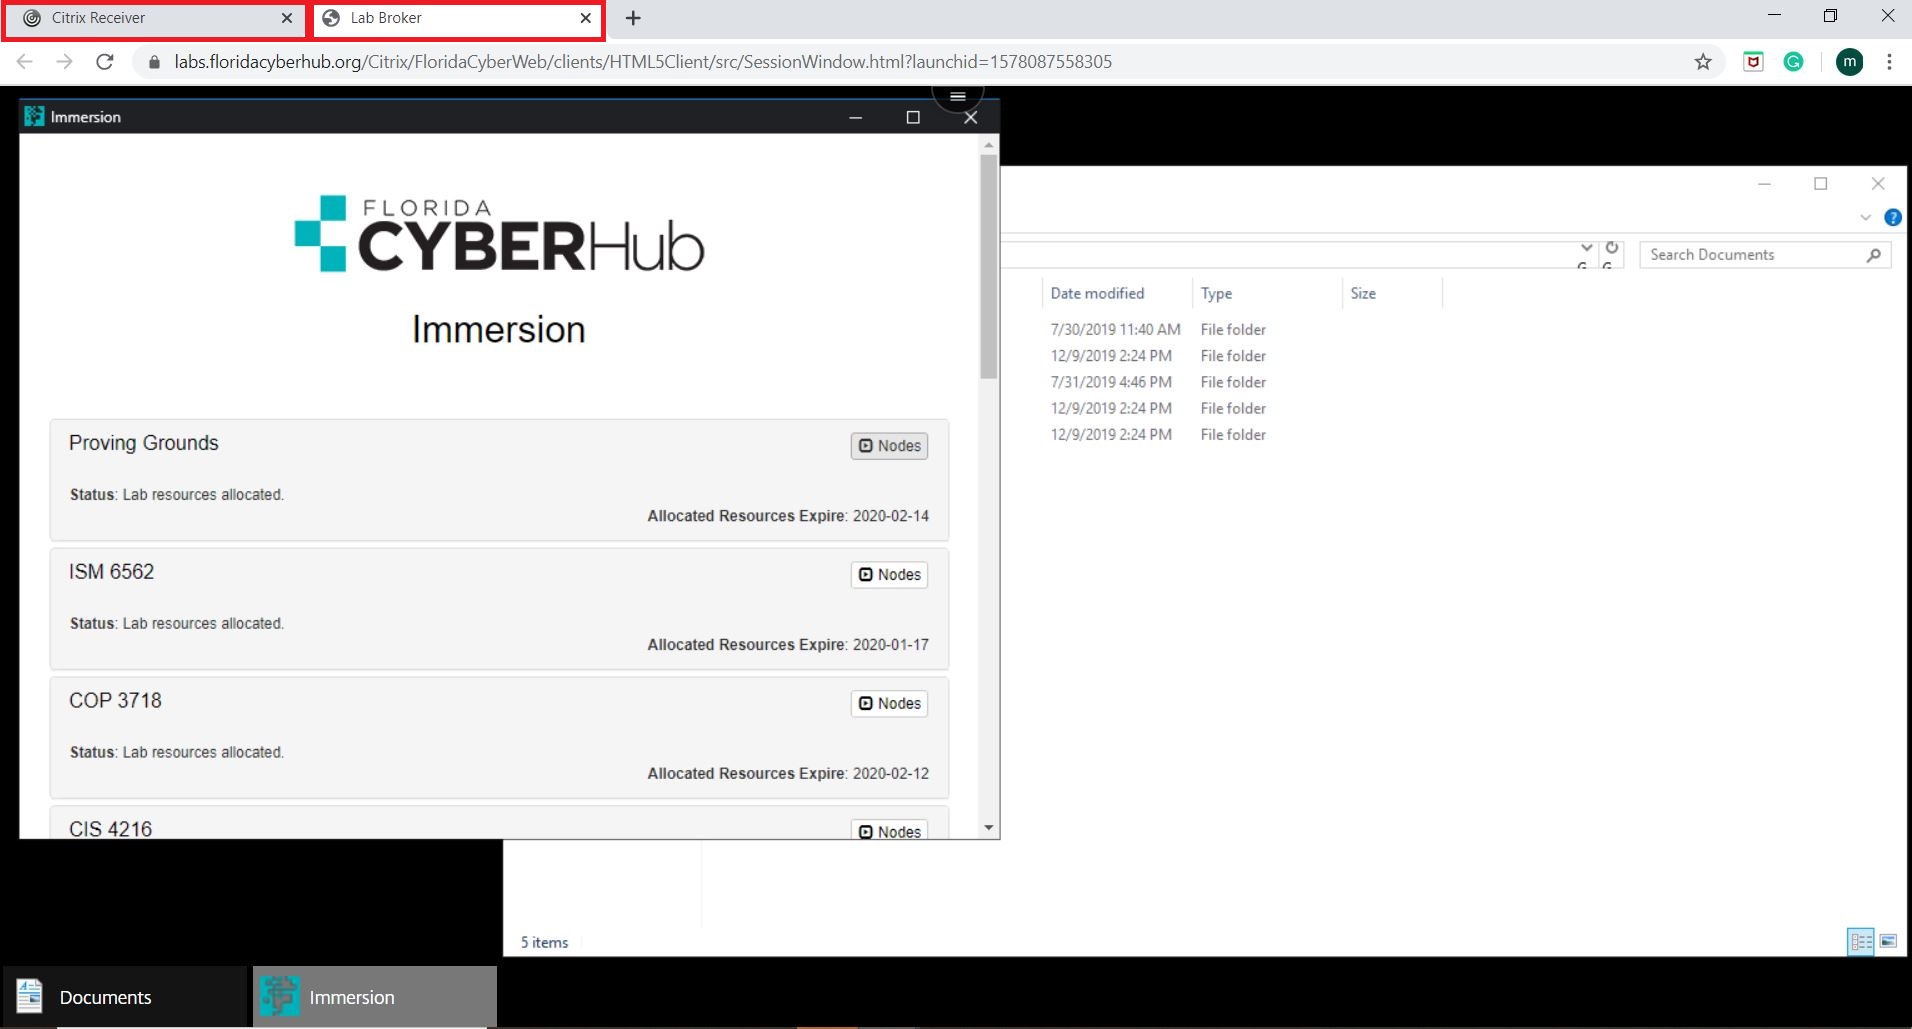This screenshot has height=1029, width=1912.
Task: Open Nodes for COP 3718
Action: pyautogui.click(x=889, y=704)
